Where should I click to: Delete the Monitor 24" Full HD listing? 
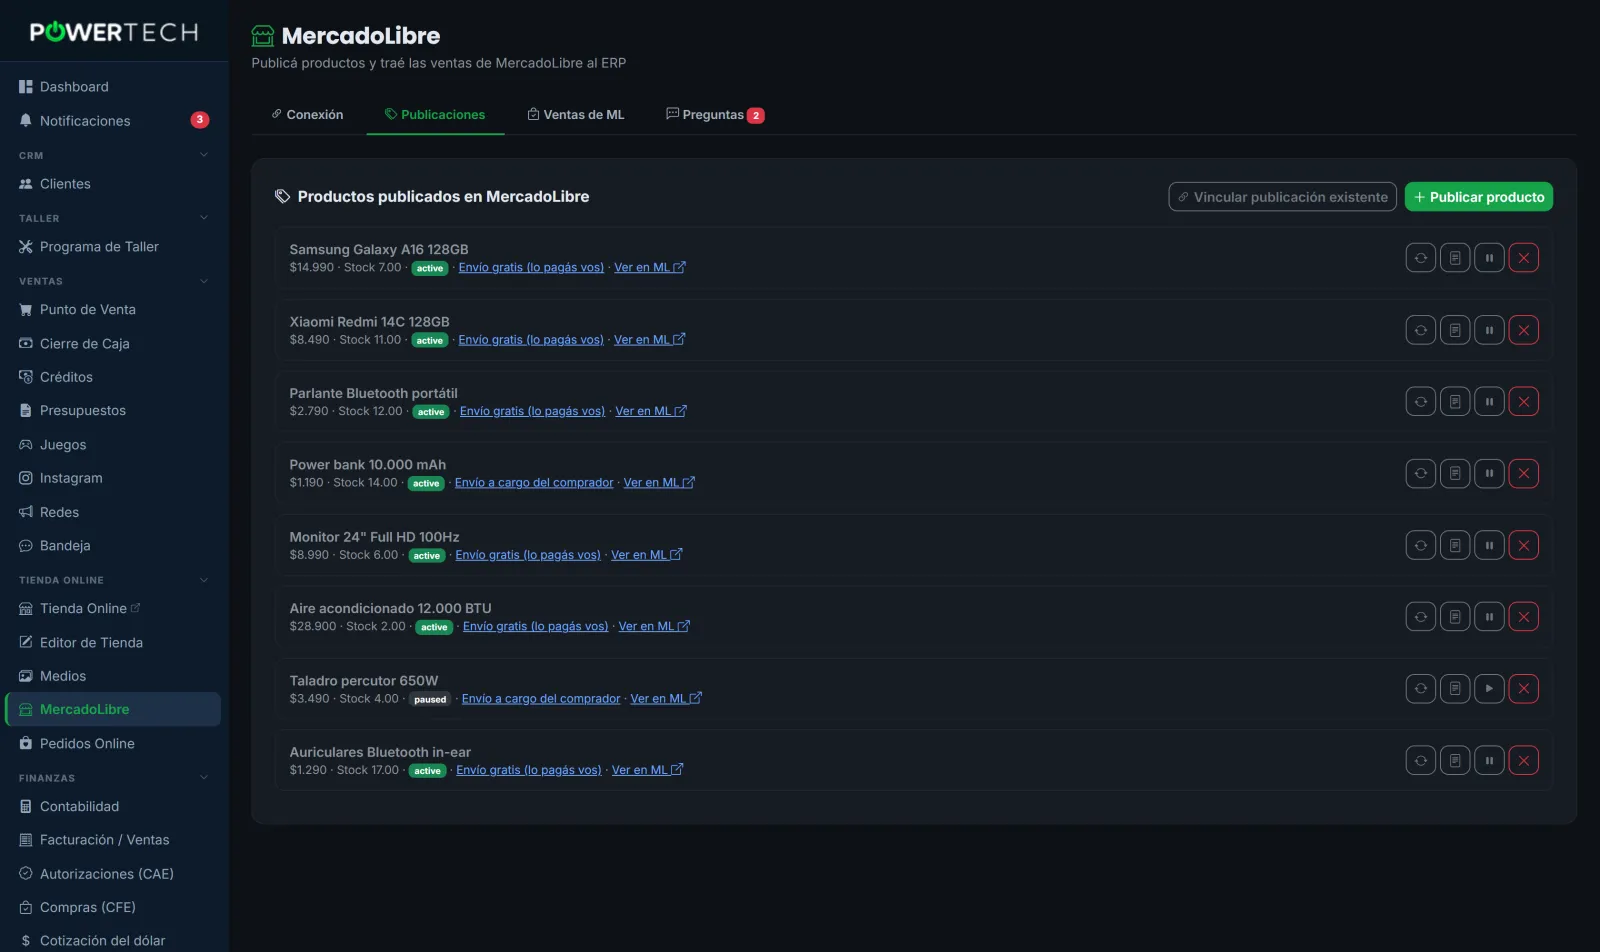click(1523, 545)
